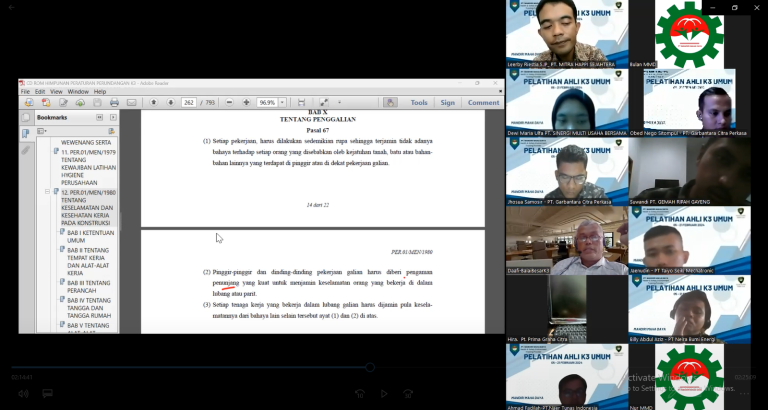Open the Comment pane

483,102
